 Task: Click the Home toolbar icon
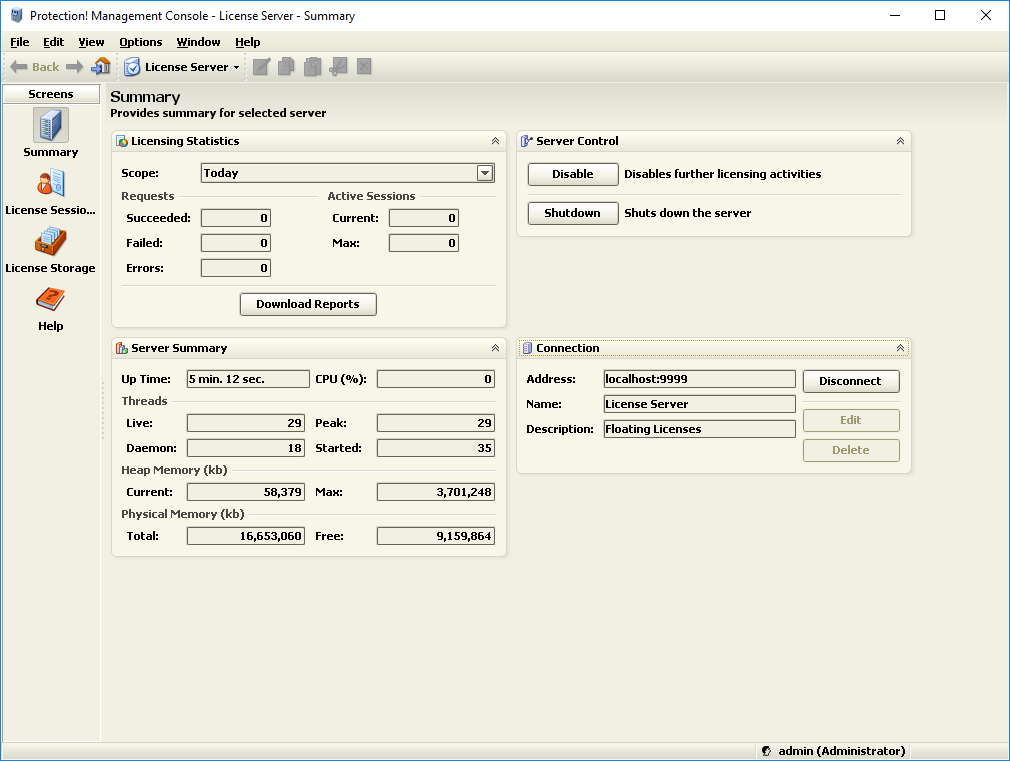point(101,67)
